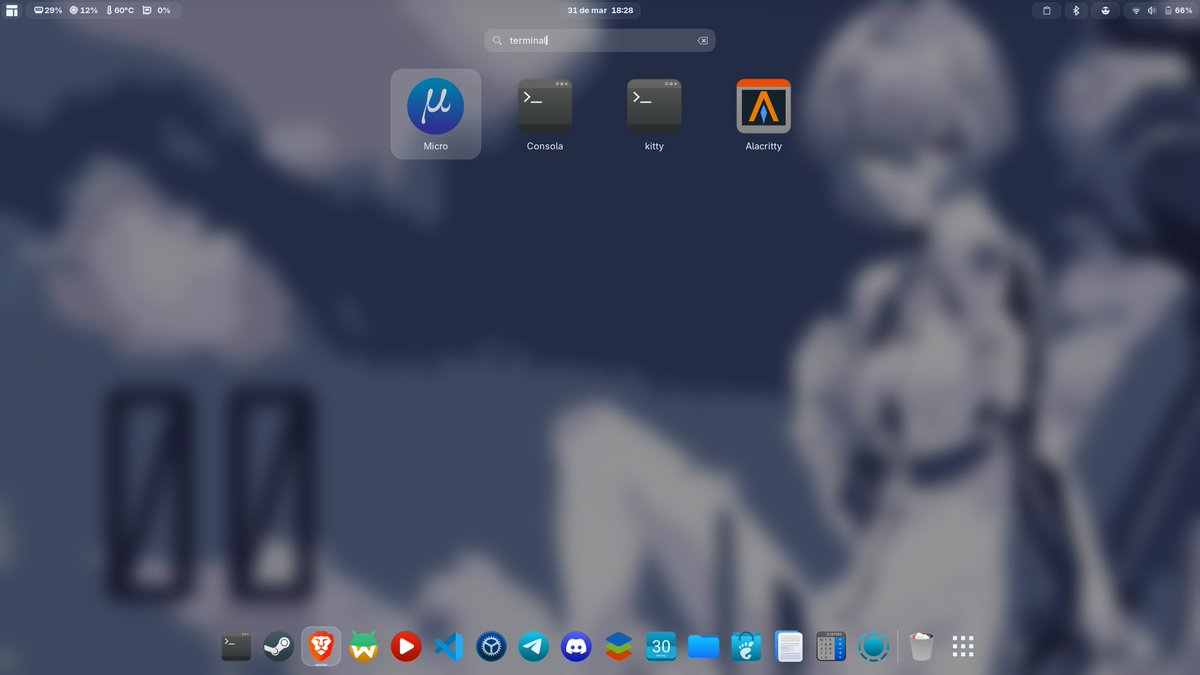Click the terminal search field
1200x675 pixels.
tap(600, 40)
